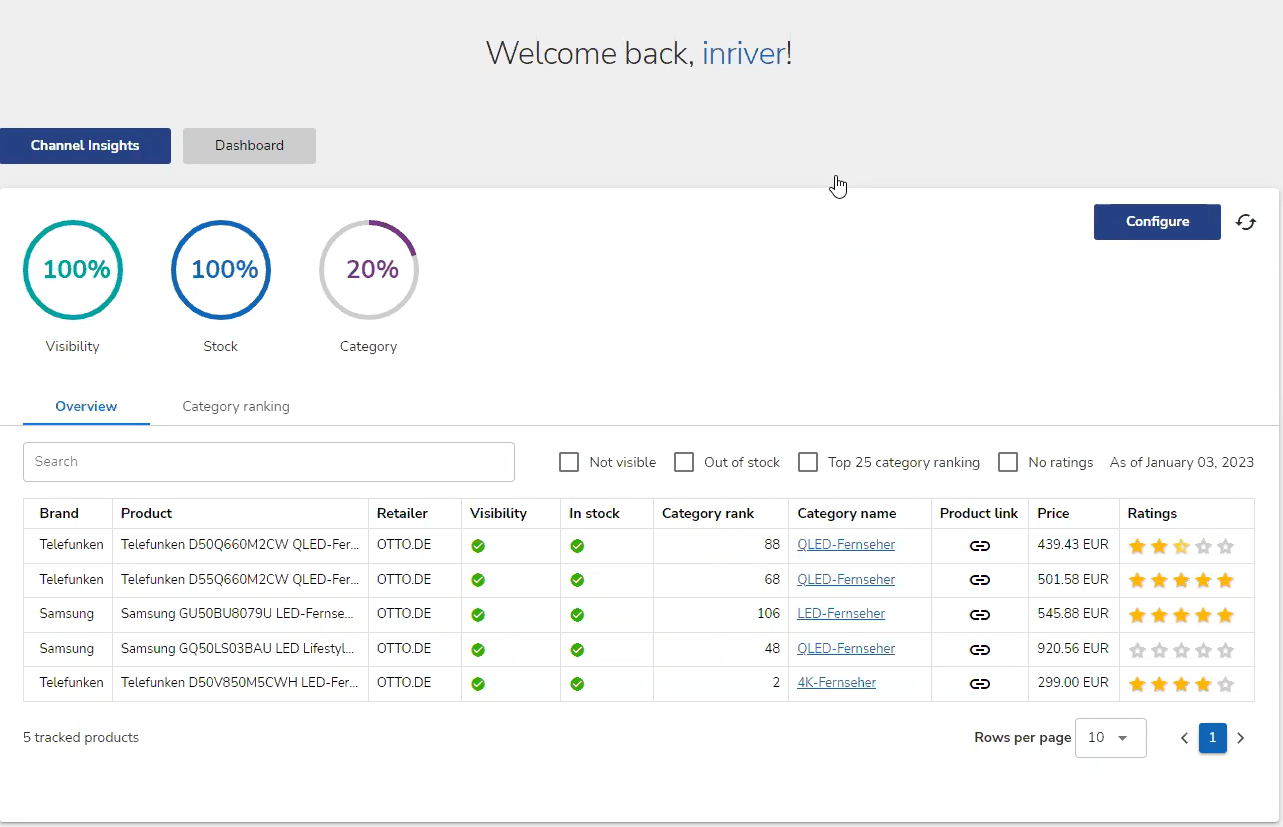Image resolution: width=1283 pixels, height=827 pixels.
Task: Go to next page arrow
Action: point(1241,738)
